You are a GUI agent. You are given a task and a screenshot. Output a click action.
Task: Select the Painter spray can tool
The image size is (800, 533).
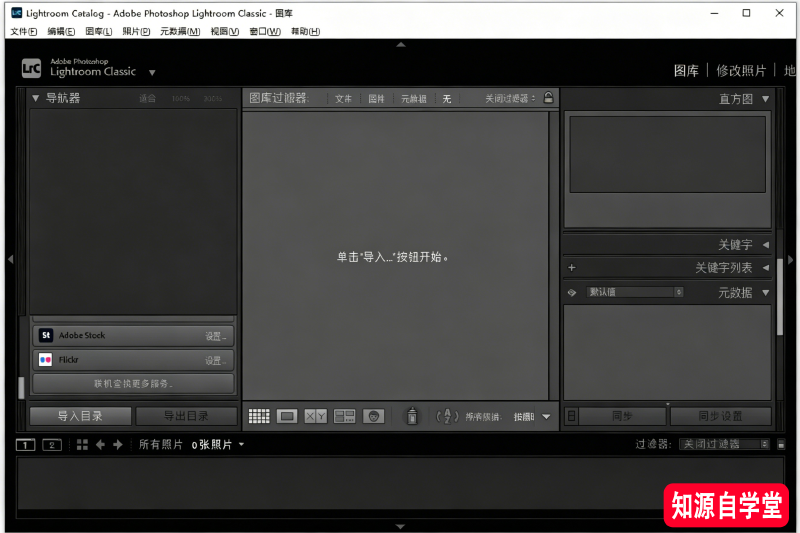click(412, 416)
